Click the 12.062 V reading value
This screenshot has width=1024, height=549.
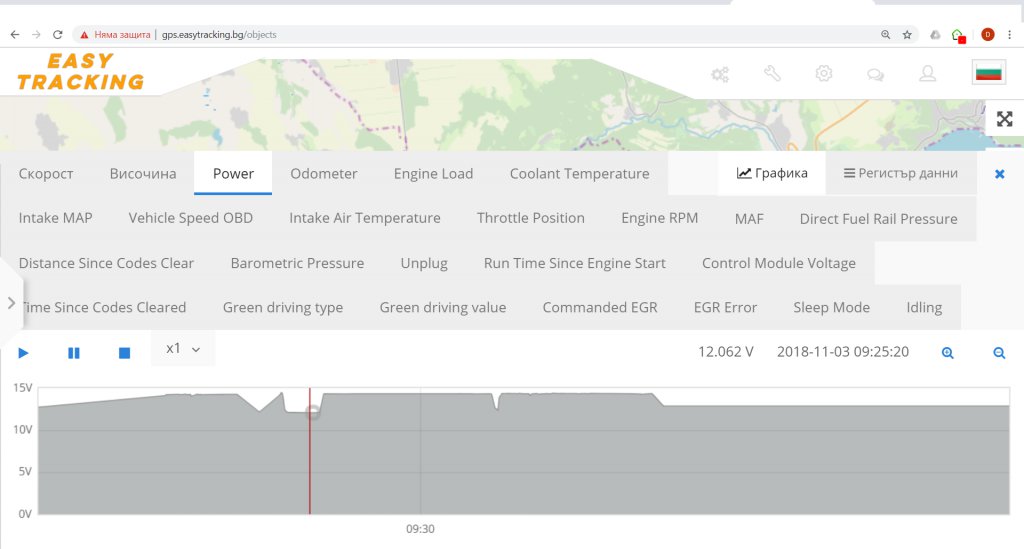726,352
